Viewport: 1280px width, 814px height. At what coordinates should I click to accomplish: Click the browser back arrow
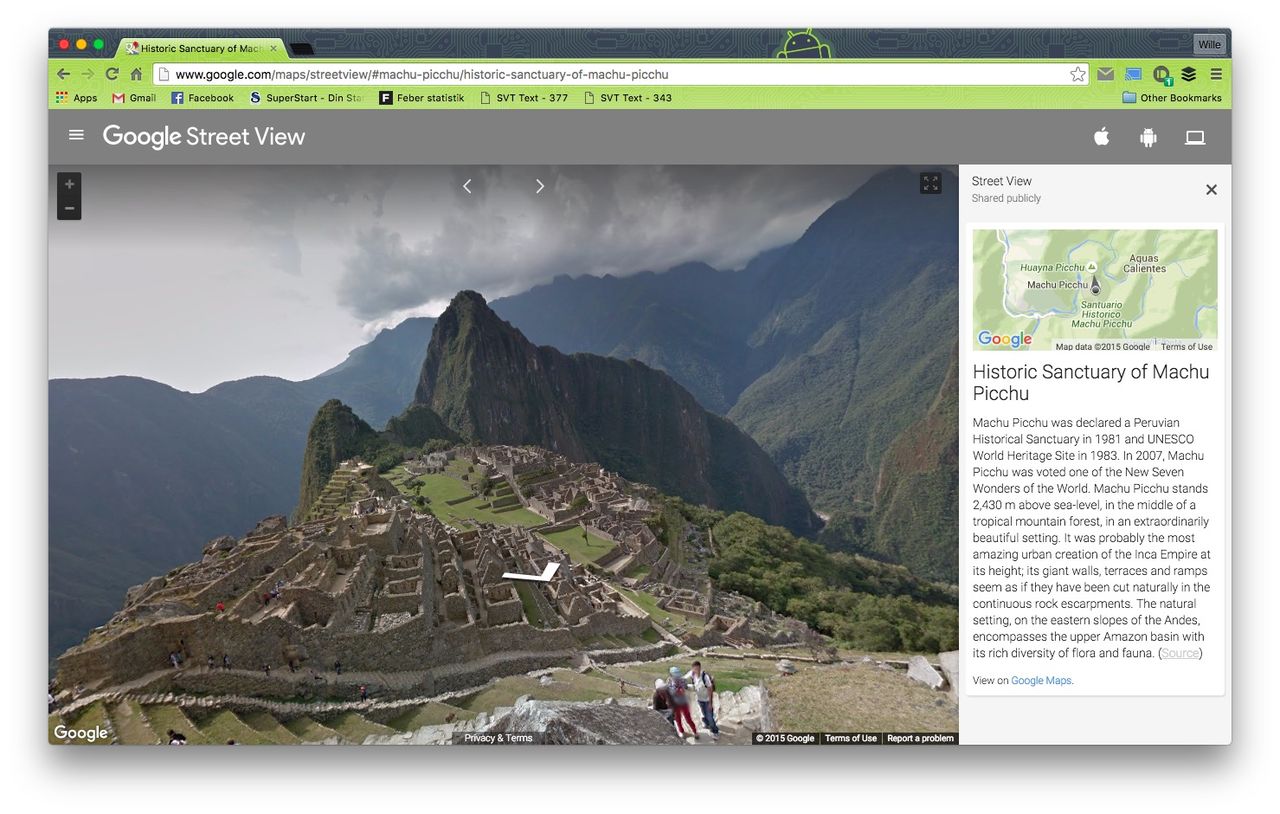tap(63, 74)
